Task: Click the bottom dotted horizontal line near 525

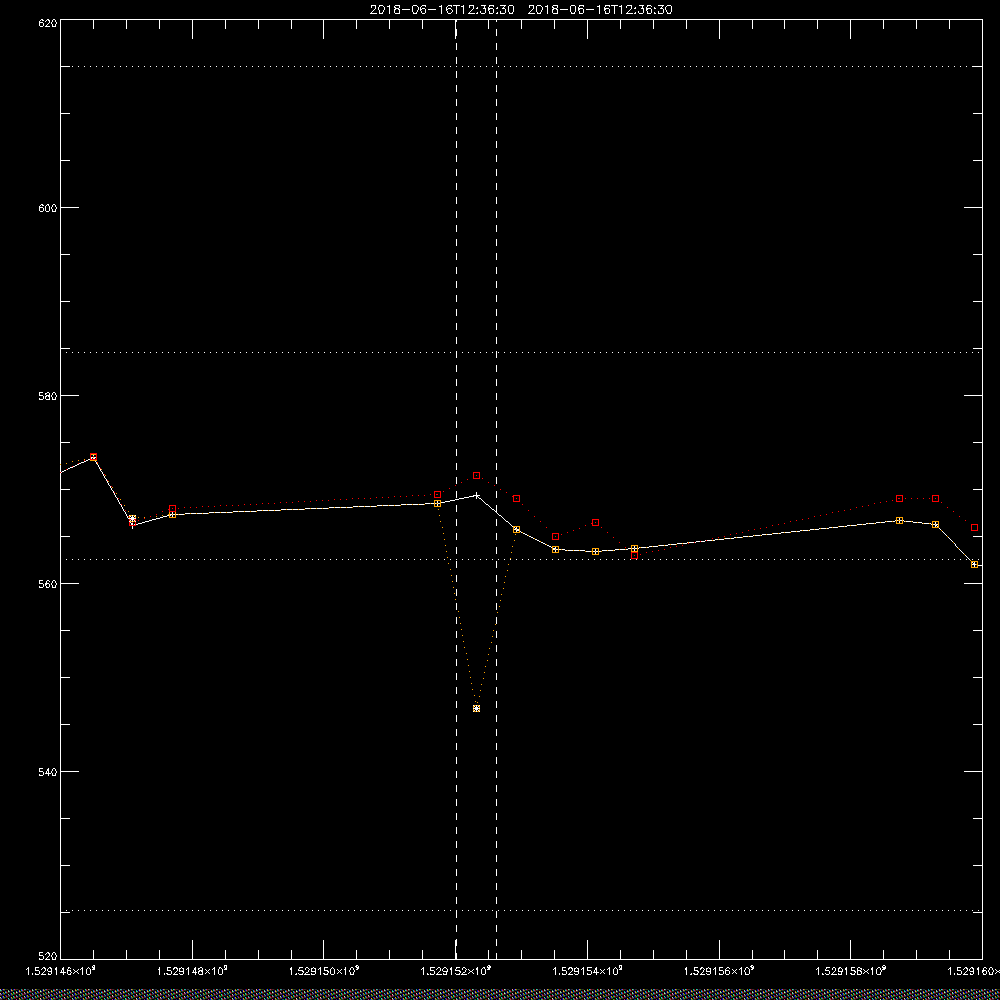Action: click(x=521, y=911)
